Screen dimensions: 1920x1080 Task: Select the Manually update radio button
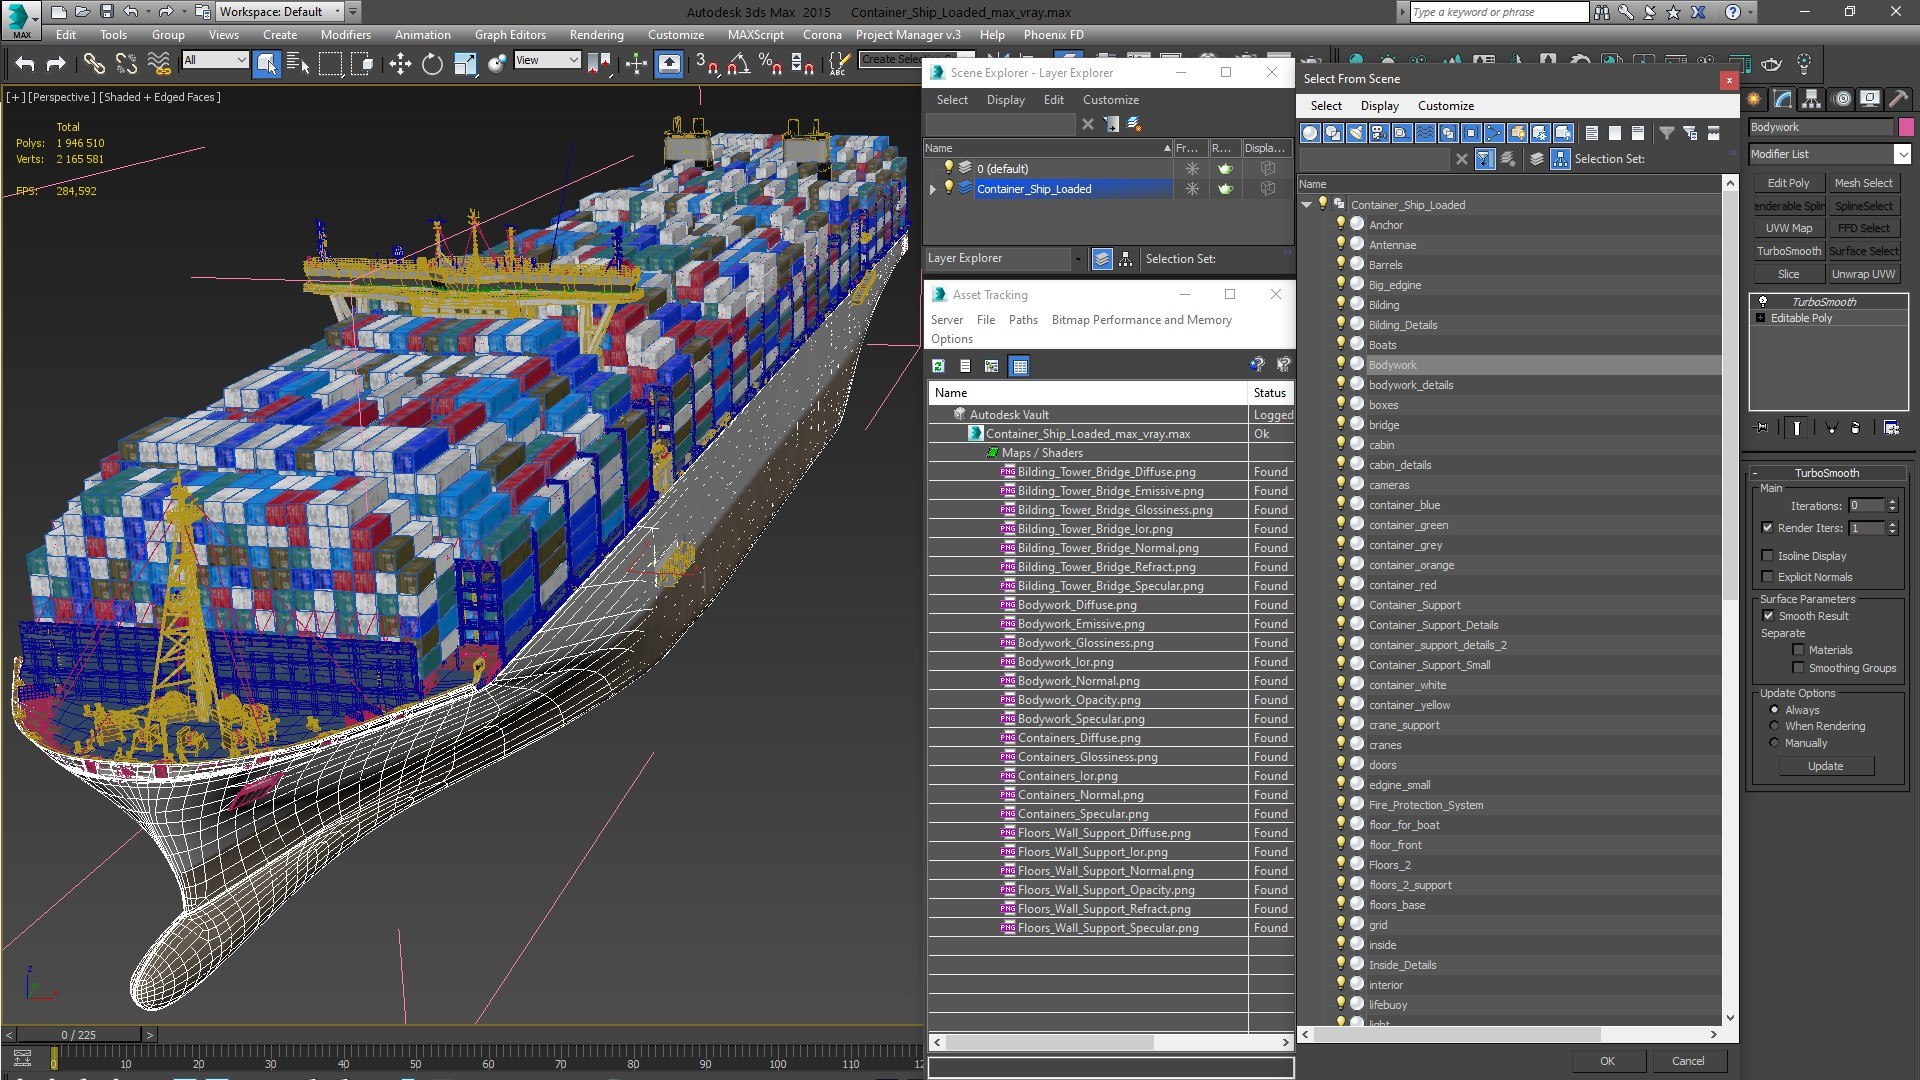tap(1774, 743)
